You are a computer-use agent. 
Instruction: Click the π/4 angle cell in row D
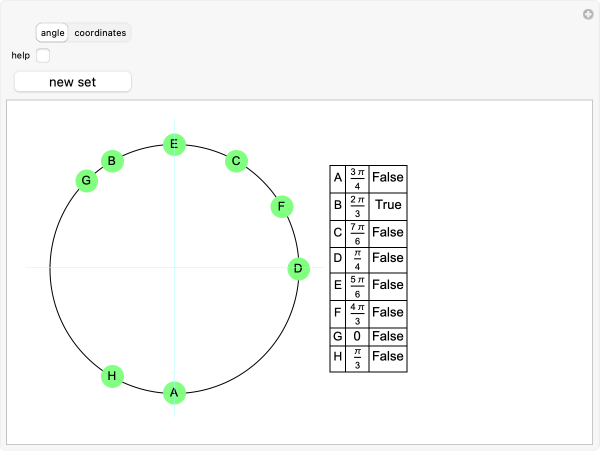357,259
